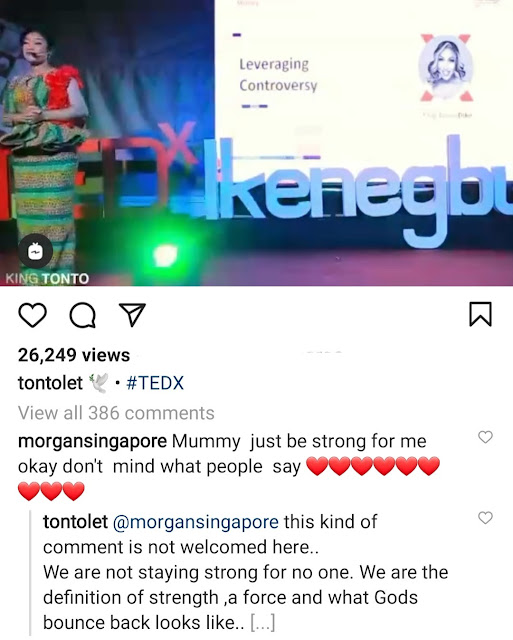Viewport: 513px width, 640px height.
Task: Tap the Ikenegbu stage lettering in video
Action: click(357, 192)
